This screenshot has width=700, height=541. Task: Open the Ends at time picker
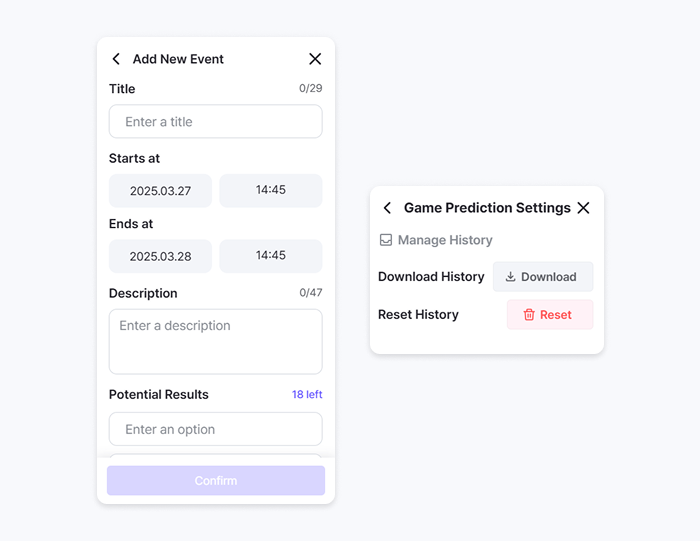point(271,256)
